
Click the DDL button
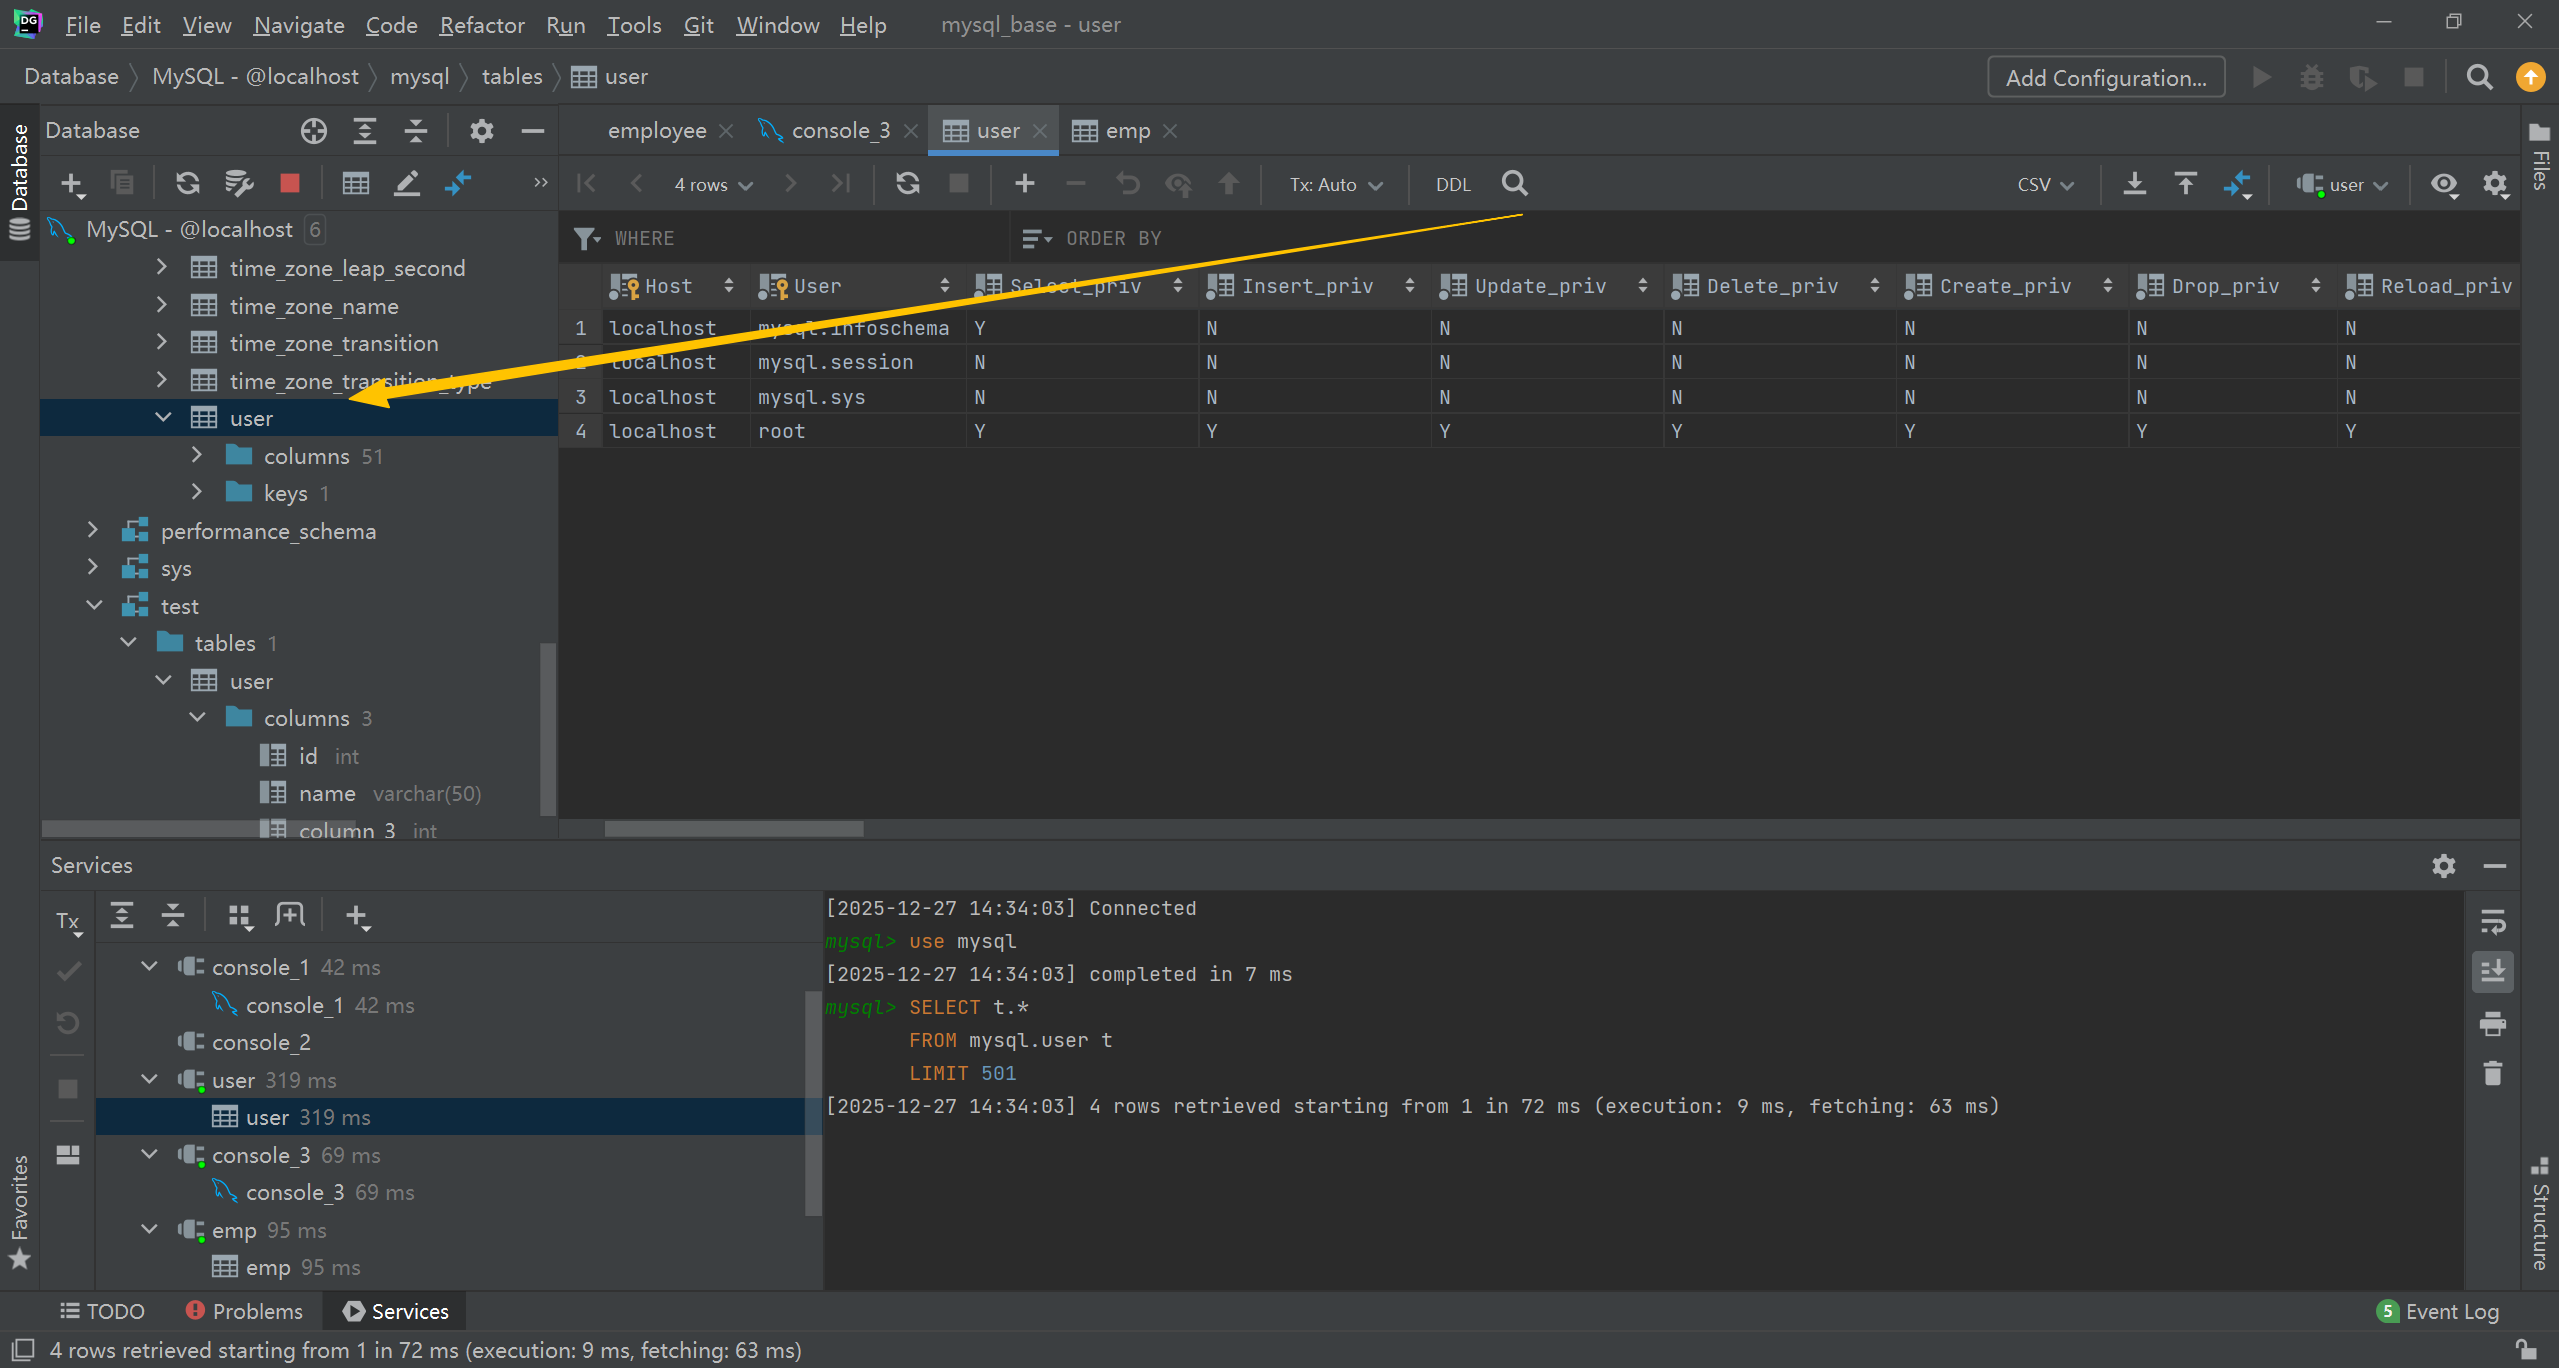(1452, 185)
